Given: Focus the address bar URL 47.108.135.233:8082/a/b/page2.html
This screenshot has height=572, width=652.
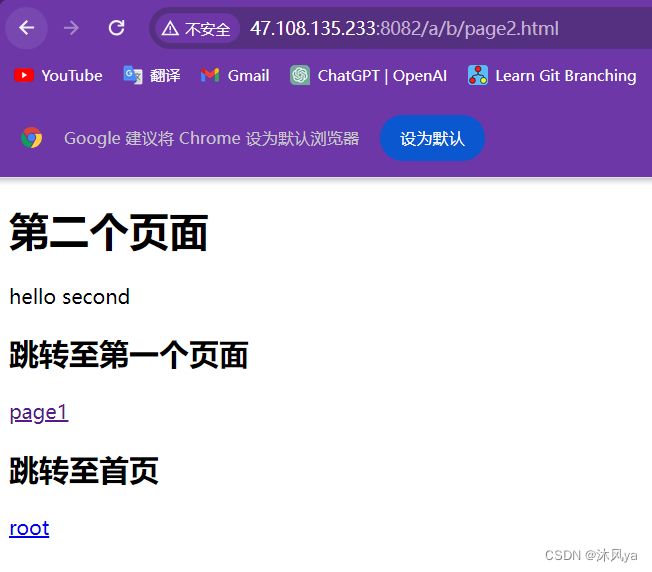Looking at the screenshot, I should [x=404, y=29].
